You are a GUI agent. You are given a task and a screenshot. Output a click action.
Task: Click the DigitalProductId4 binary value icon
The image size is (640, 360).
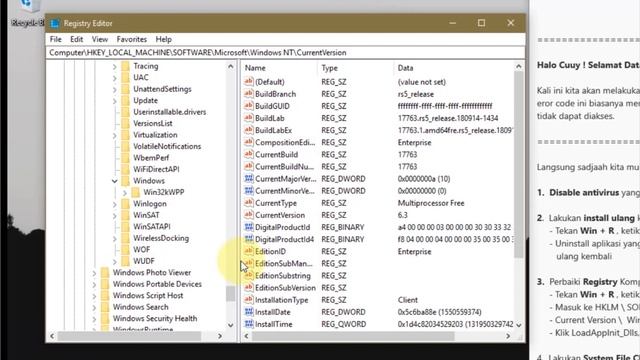pyautogui.click(x=249, y=239)
